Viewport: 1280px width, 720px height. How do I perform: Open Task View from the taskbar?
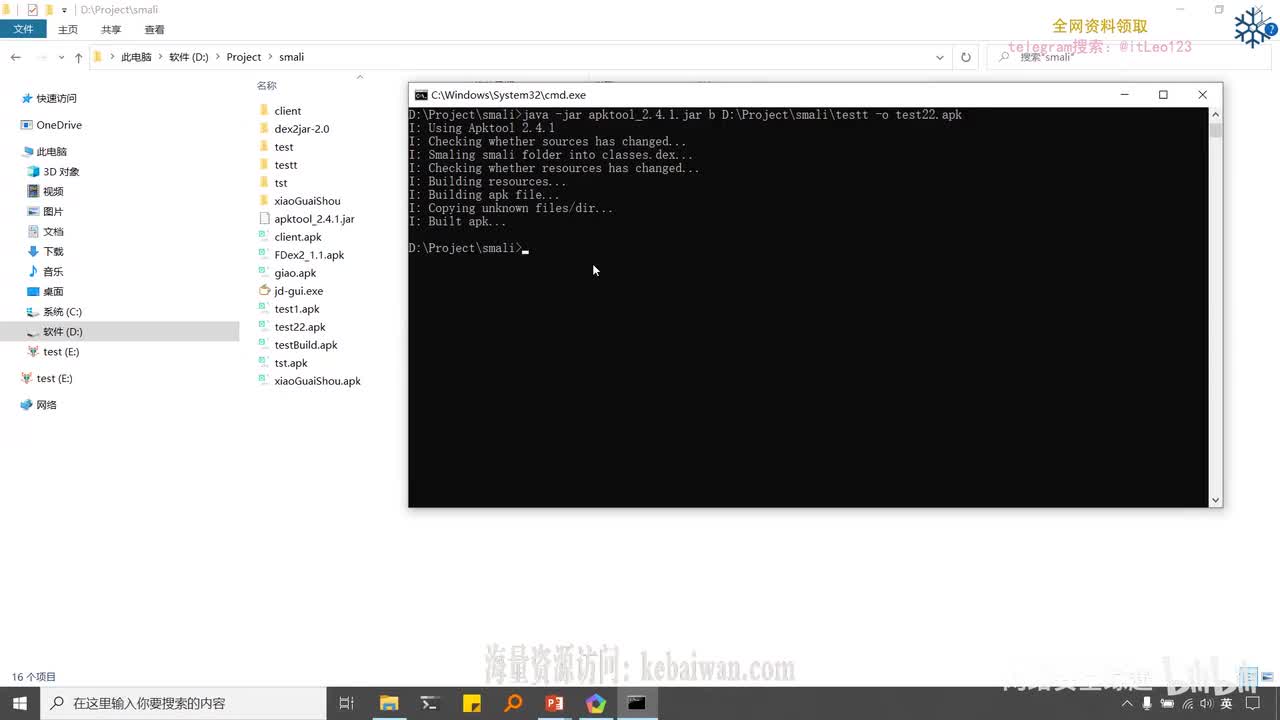[x=346, y=703]
